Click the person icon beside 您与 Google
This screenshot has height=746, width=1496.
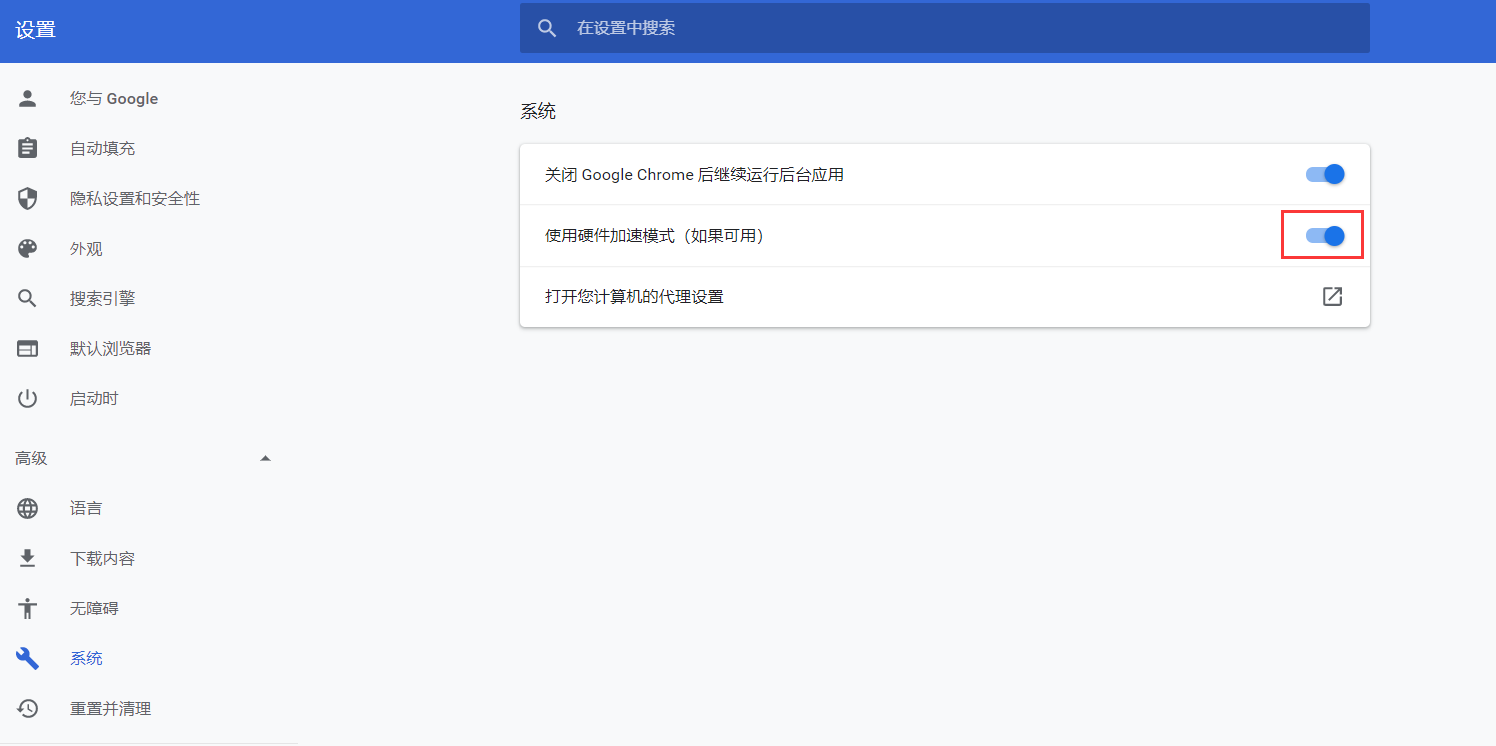coord(28,98)
